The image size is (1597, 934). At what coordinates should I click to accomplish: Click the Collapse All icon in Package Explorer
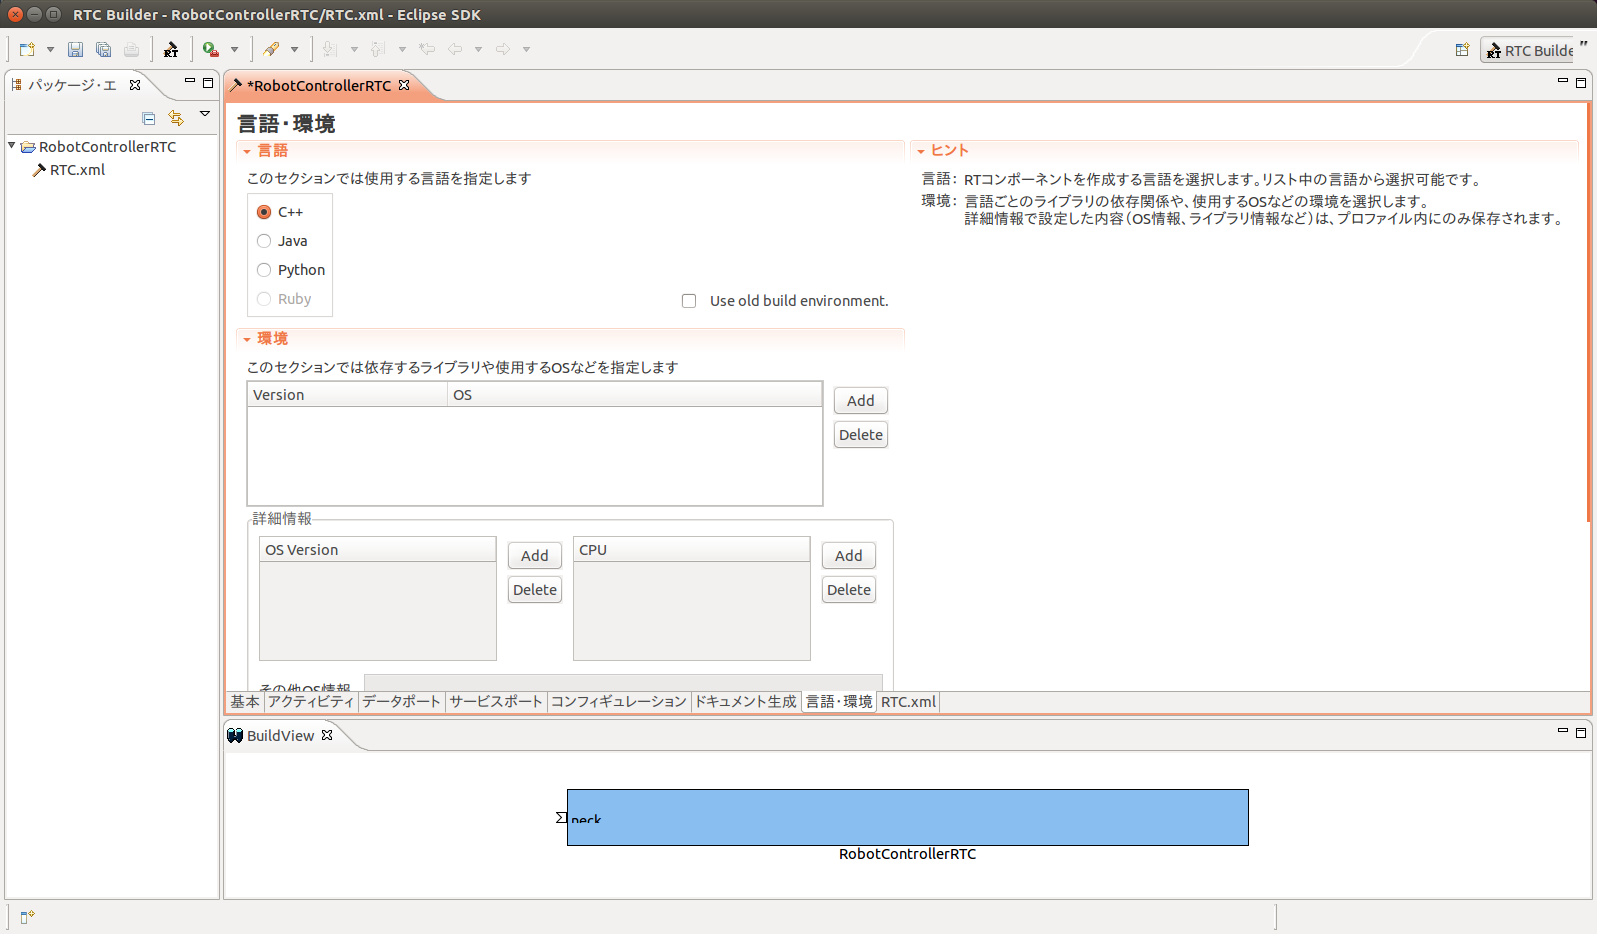tap(149, 118)
